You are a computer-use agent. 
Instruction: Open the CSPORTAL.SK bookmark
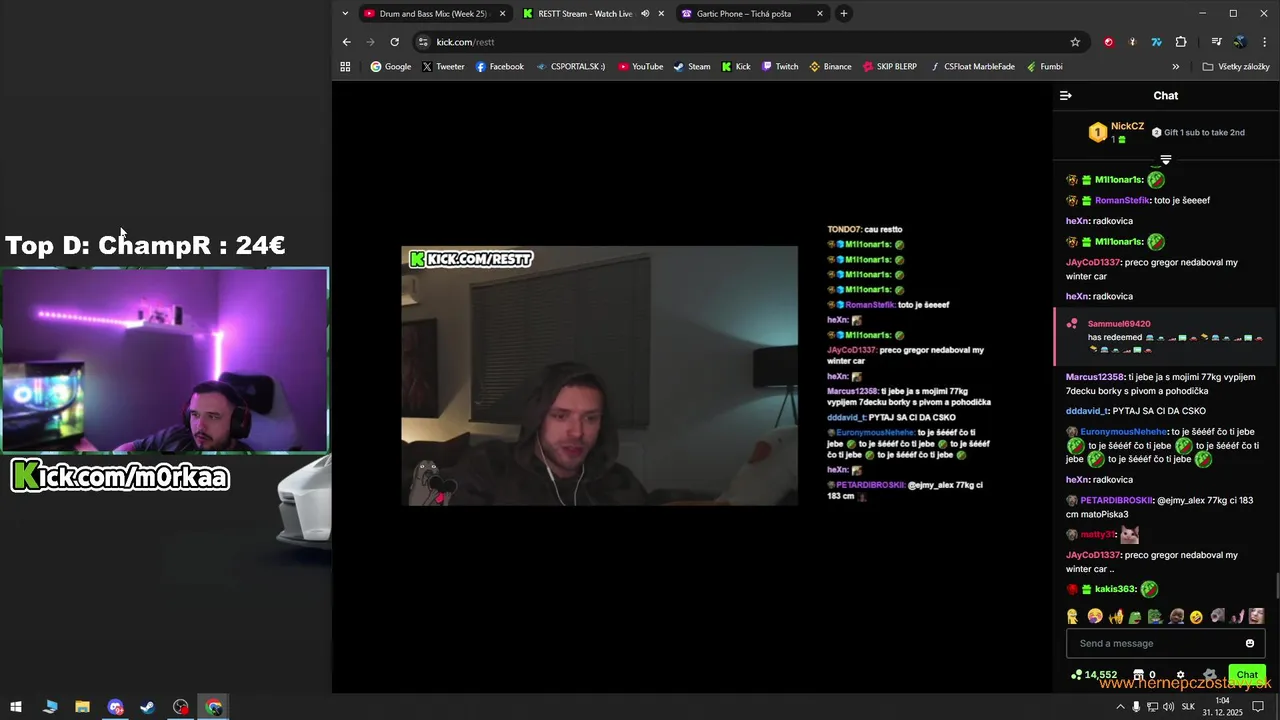click(570, 67)
